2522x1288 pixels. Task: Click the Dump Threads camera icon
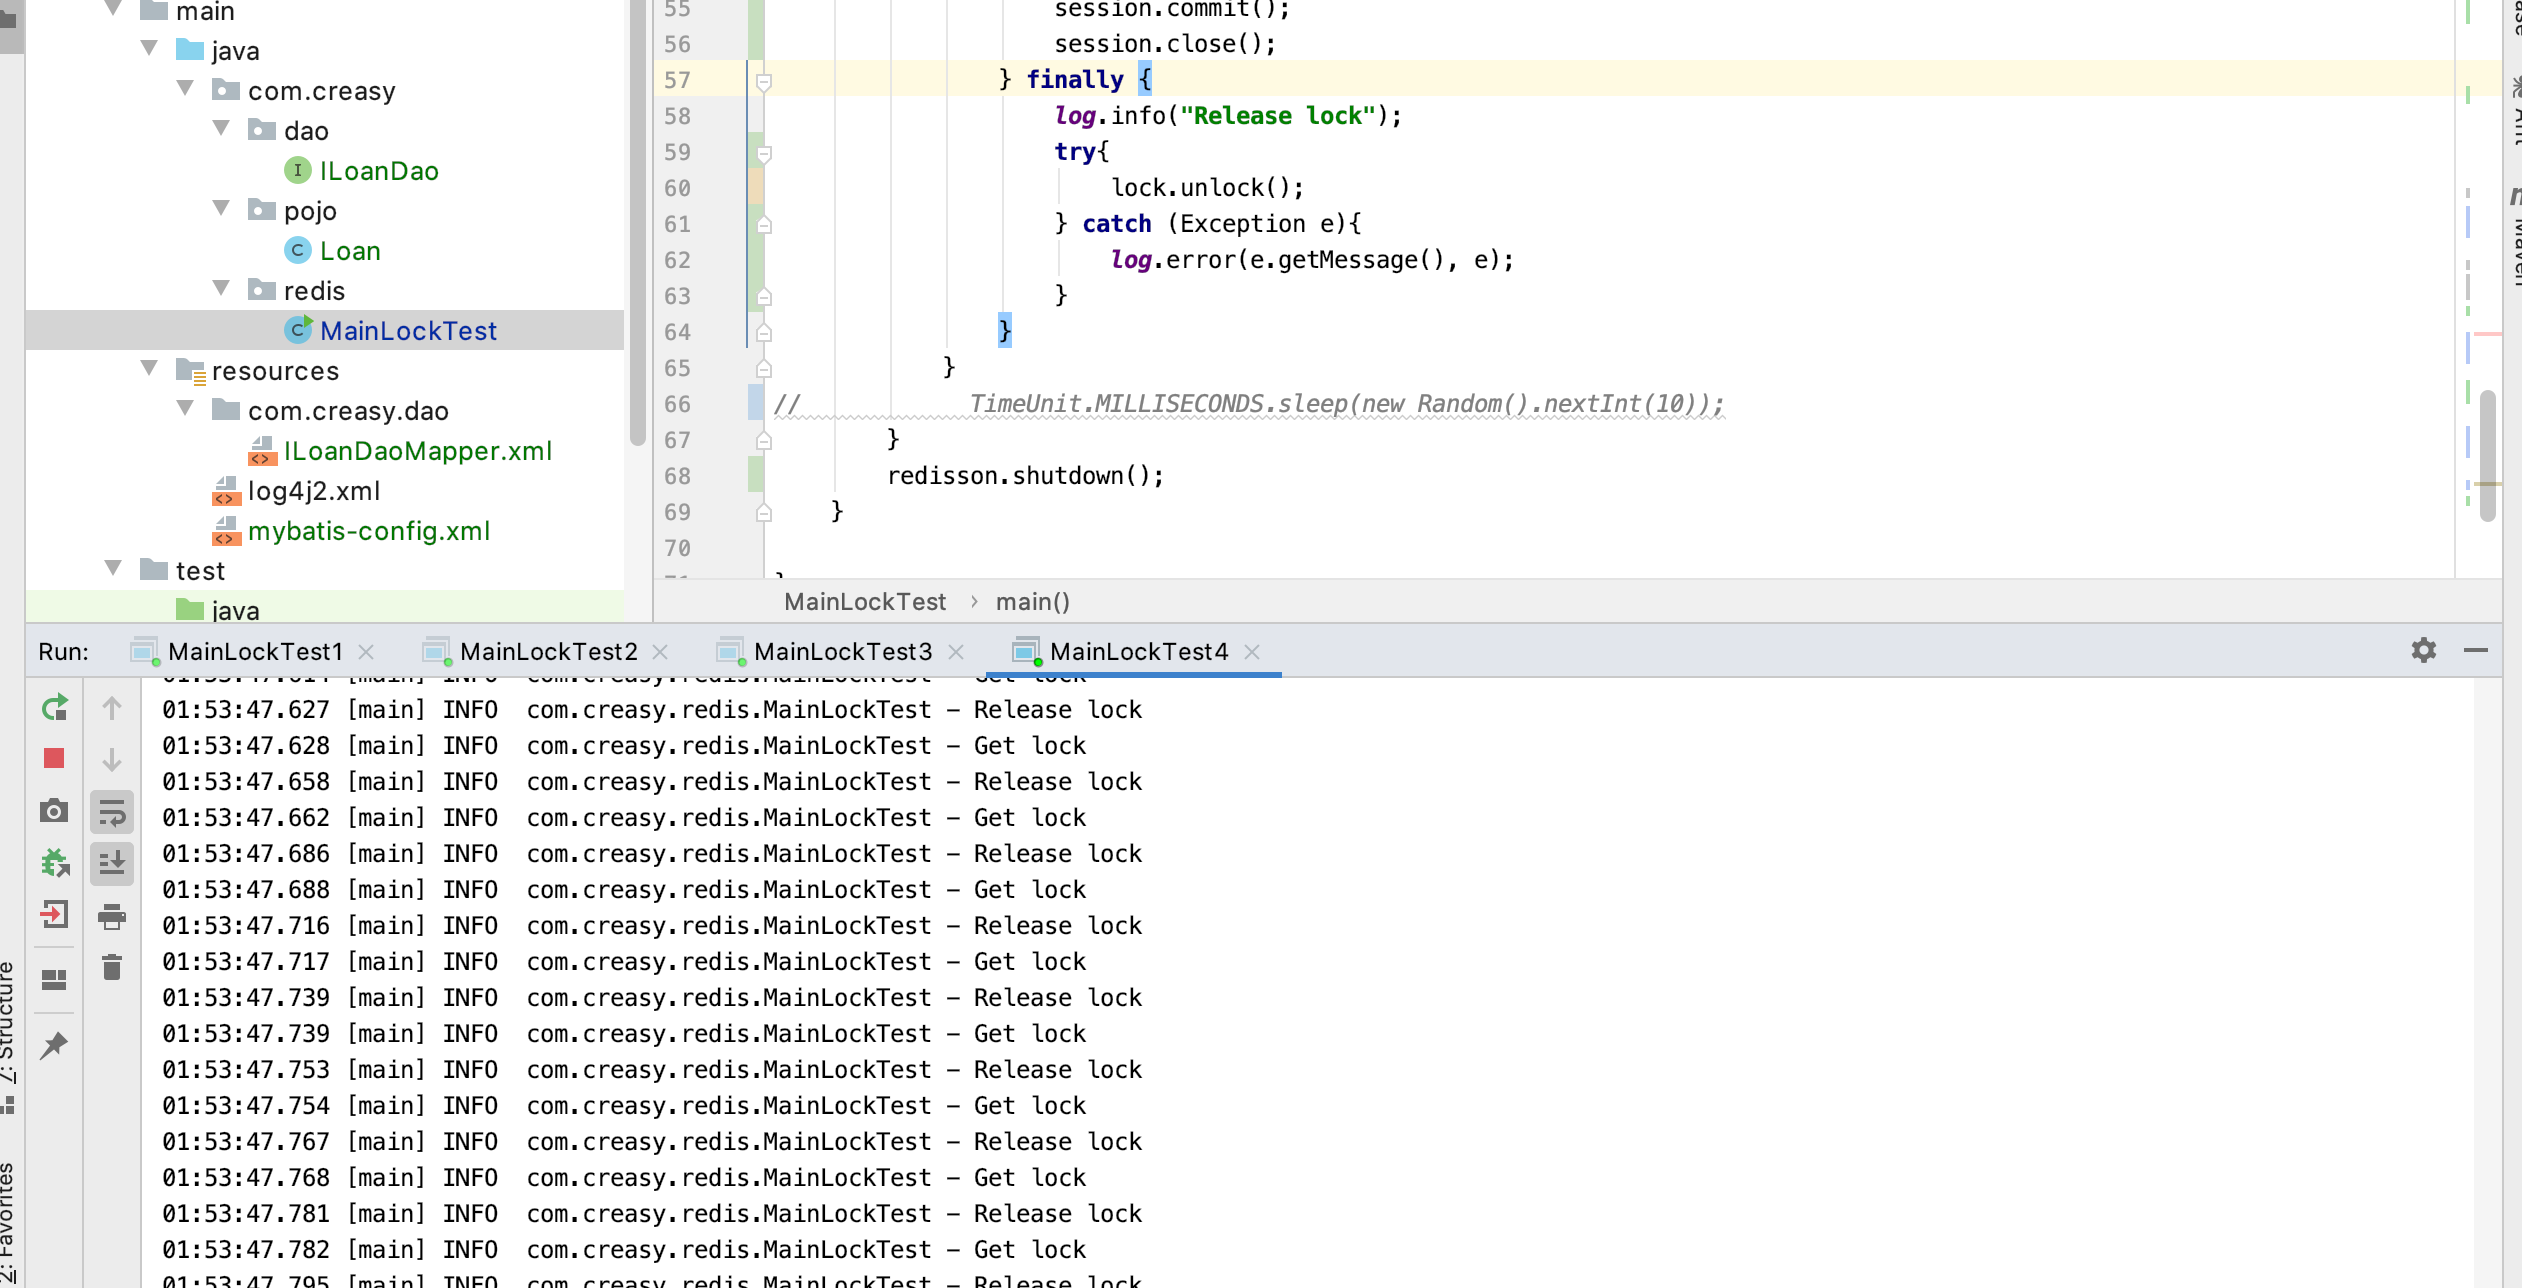click(x=54, y=810)
